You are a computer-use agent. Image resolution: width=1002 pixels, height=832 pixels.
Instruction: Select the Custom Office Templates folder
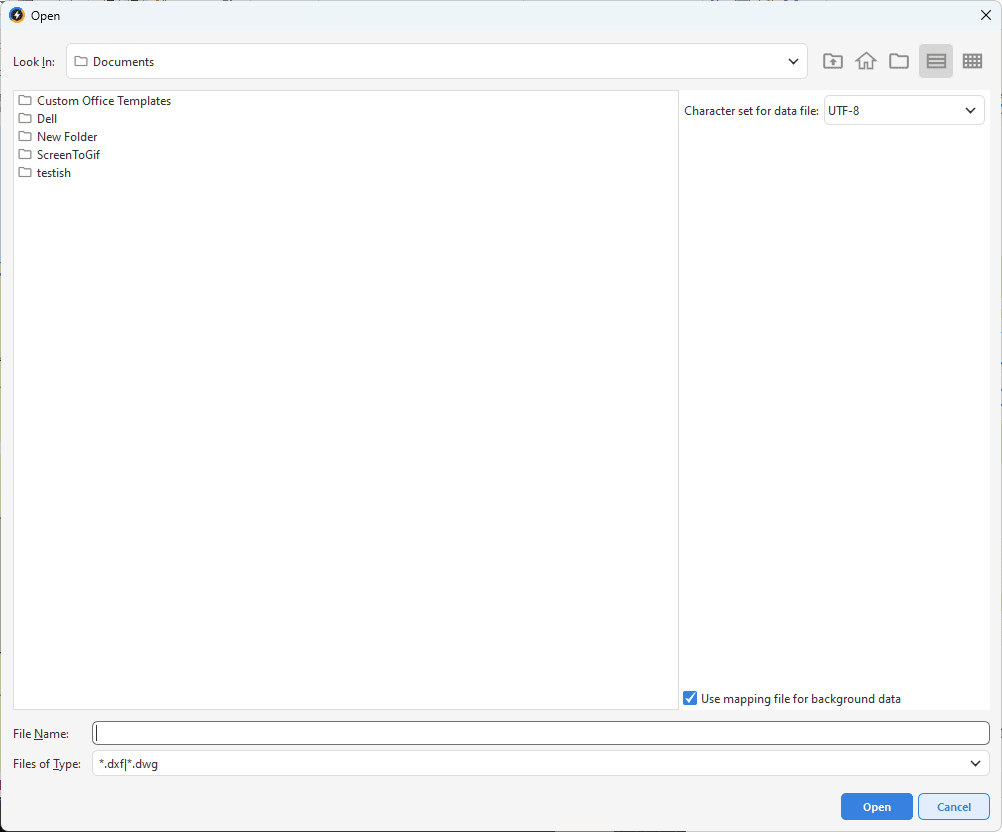pyautogui.click(x=103, y=101)
